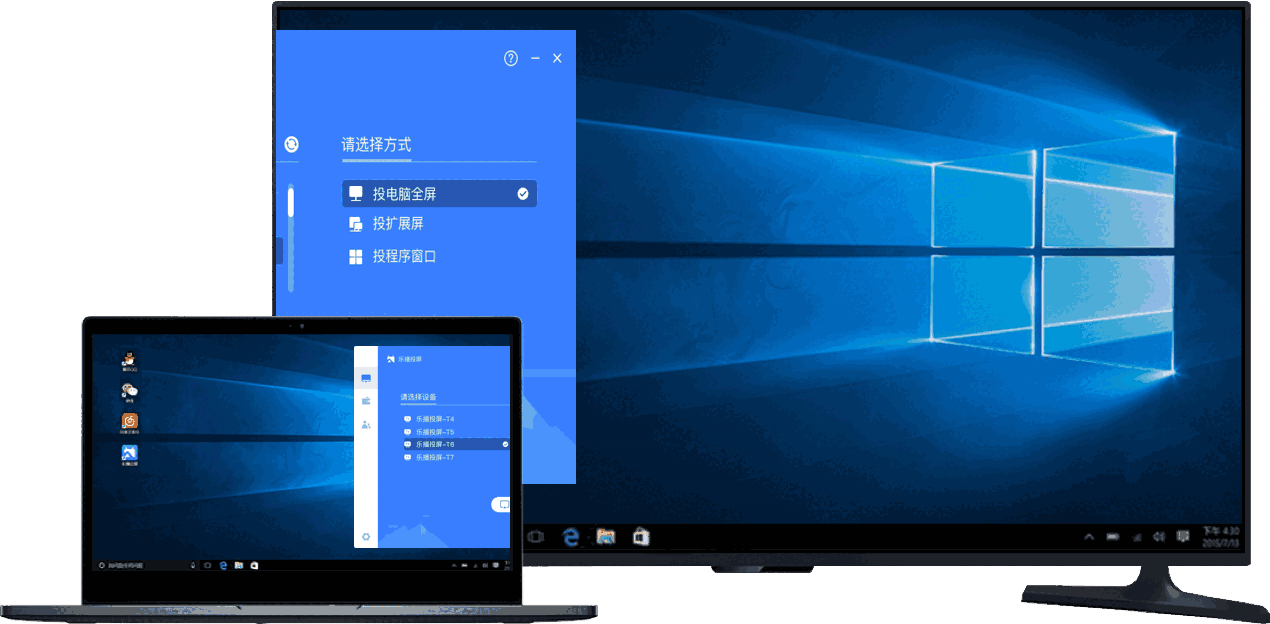The width and height of the screenshot is (1270, 624).
Task: Select 投电脑全屏 full-screen casting mode
Action: tap(439, 194)
